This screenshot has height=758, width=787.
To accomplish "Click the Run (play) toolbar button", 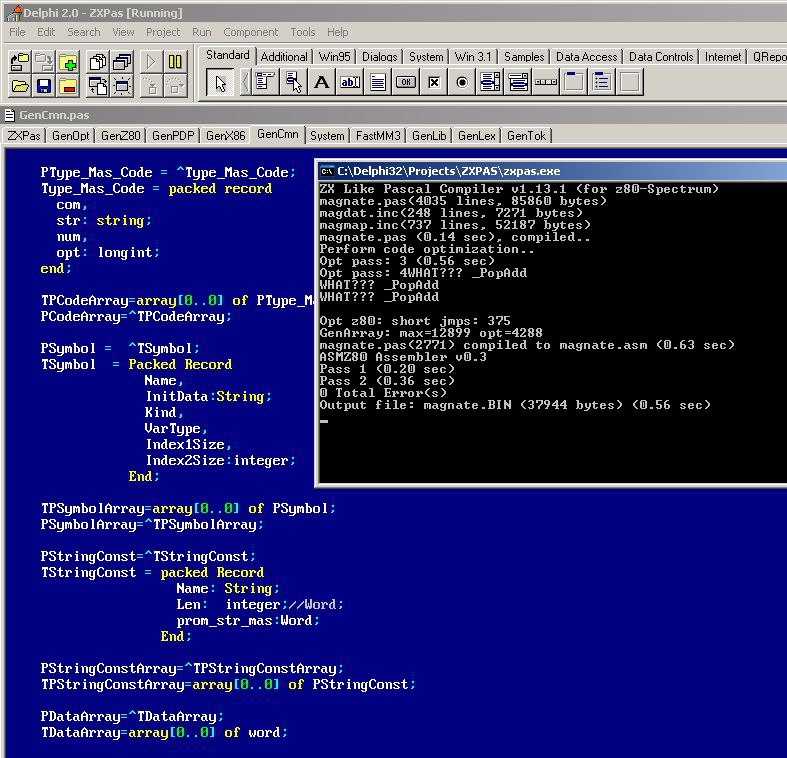I will coord(151,62).
